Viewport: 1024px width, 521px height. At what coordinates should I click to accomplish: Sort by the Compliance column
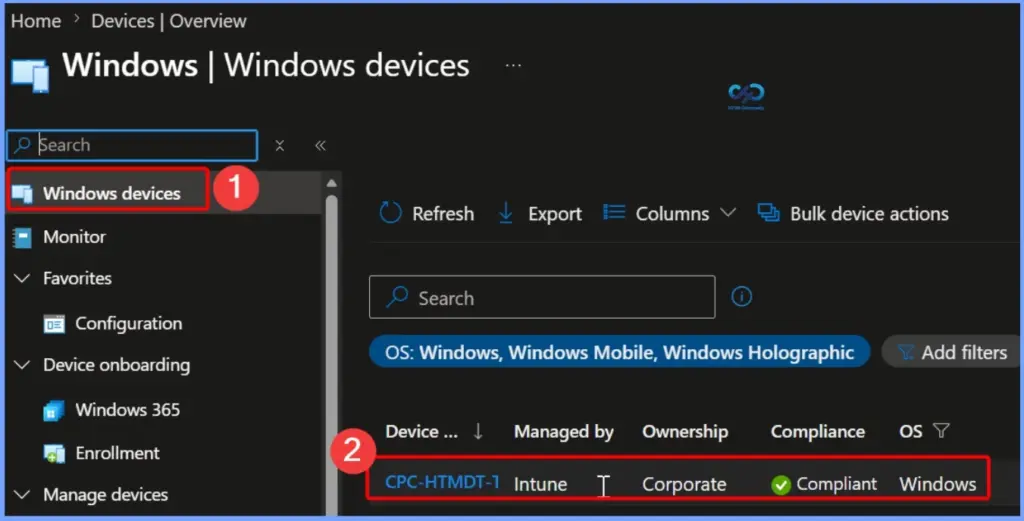818,432
